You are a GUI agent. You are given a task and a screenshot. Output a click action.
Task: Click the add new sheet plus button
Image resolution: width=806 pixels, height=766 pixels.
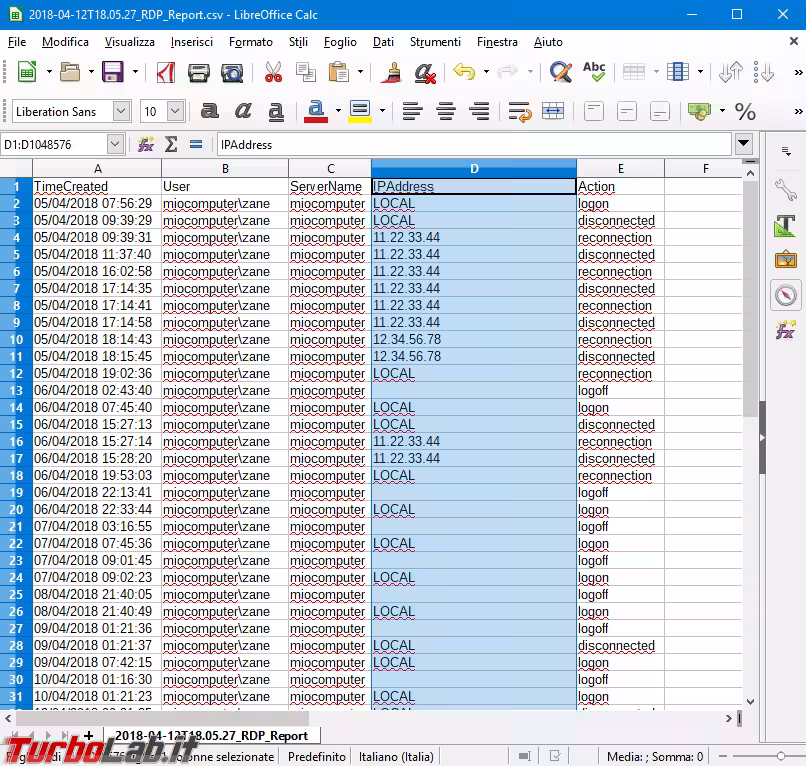pyautogui.click(x=88, y=736)
